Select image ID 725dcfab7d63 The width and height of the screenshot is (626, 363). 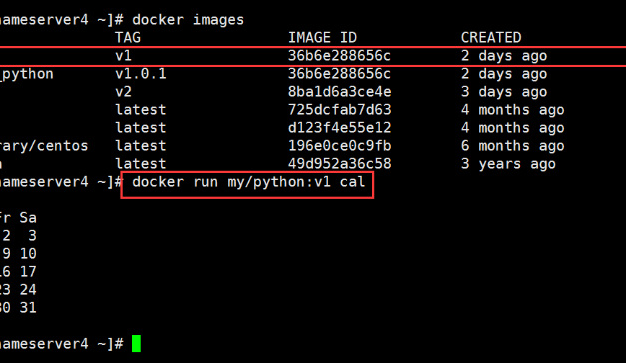pos(339,110)
